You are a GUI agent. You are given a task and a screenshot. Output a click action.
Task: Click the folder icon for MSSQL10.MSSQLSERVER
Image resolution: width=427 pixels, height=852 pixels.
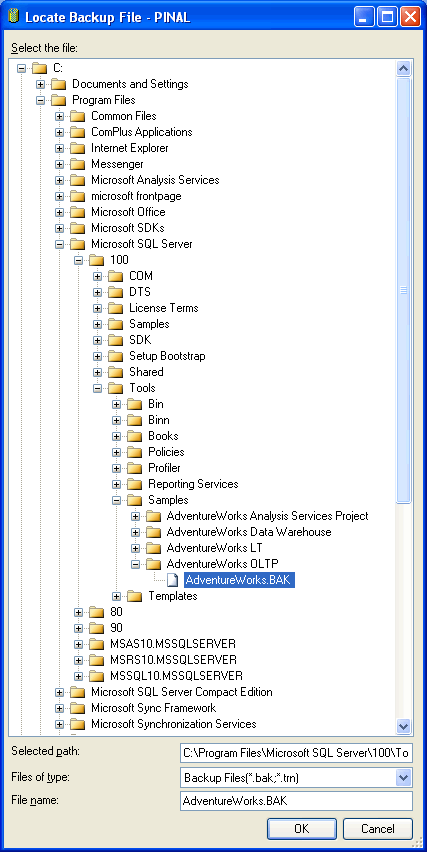(97, 676)
